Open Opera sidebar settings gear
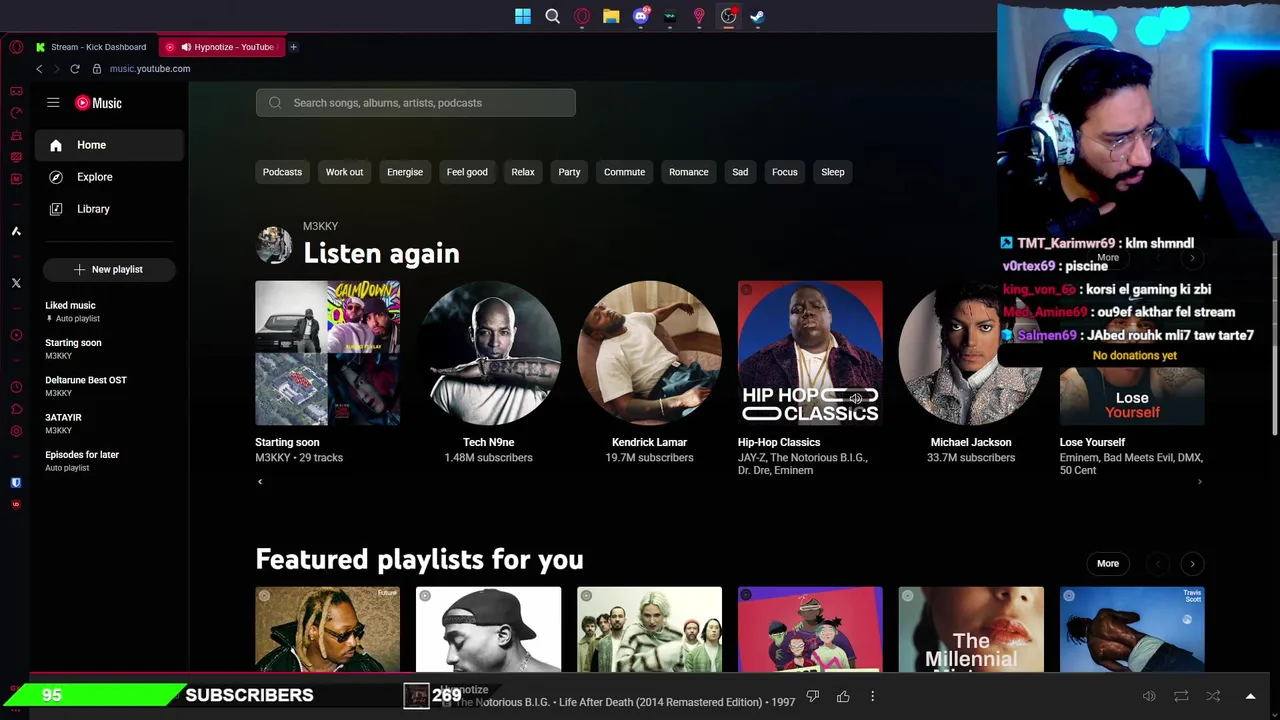1280x720 pixels. pyautogui.click(x=16, y=431)
